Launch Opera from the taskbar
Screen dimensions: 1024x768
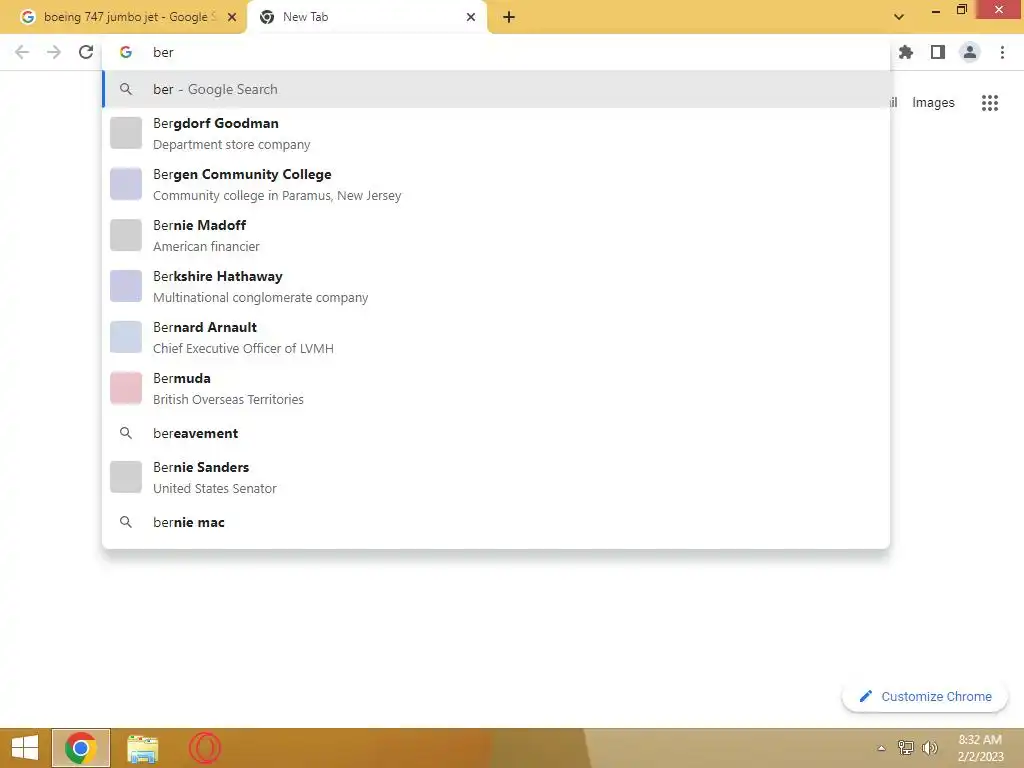point(204,748)
